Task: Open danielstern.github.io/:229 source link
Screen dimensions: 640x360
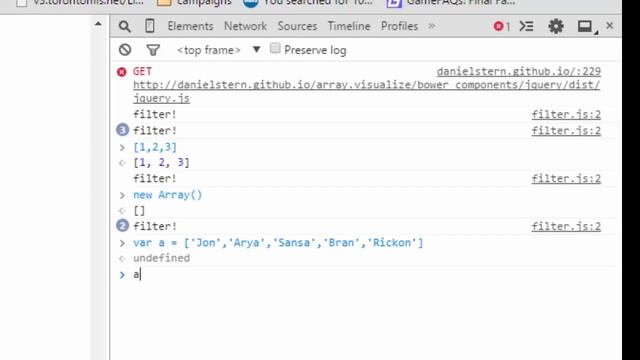Action: [518, 71]
